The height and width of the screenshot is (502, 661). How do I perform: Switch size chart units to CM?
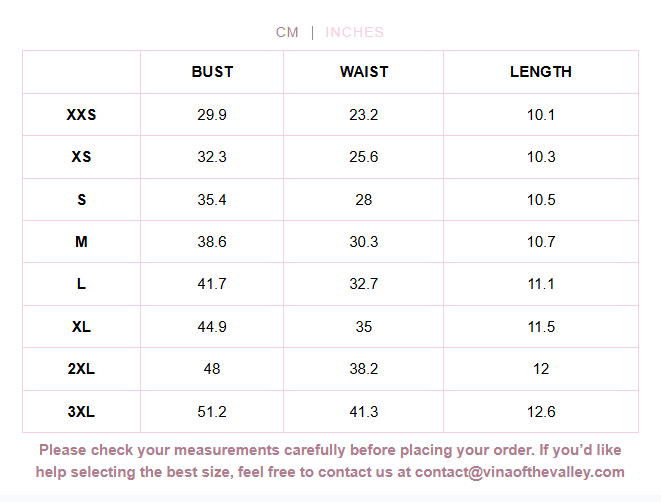(287, 32)
